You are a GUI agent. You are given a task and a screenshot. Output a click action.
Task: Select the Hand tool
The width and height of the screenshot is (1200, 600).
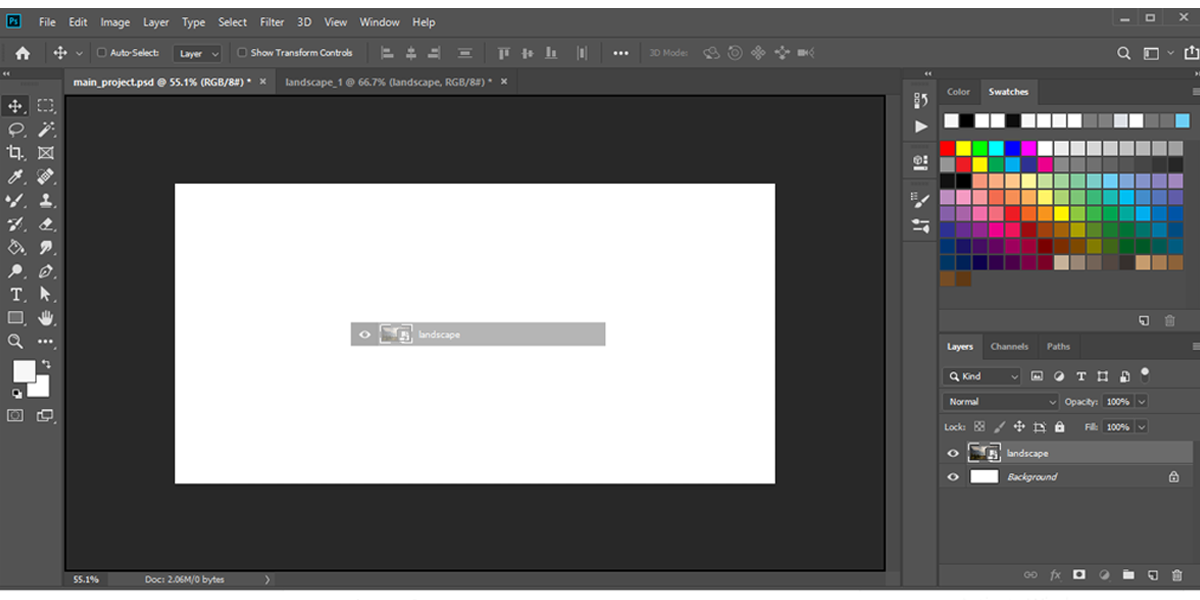pyautogui.click(x=46, y=318)
